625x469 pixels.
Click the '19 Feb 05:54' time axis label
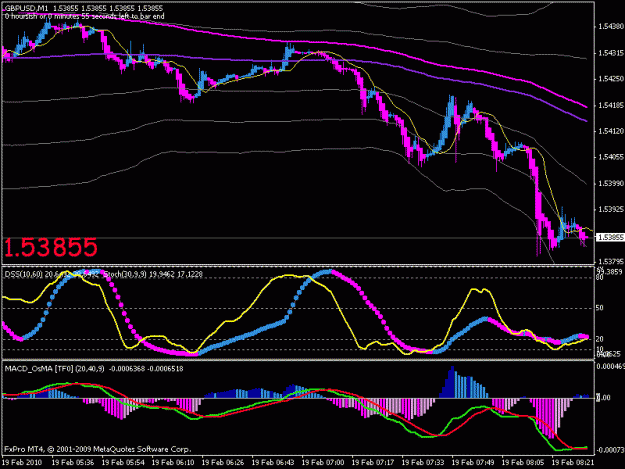[x=122, y=463]
